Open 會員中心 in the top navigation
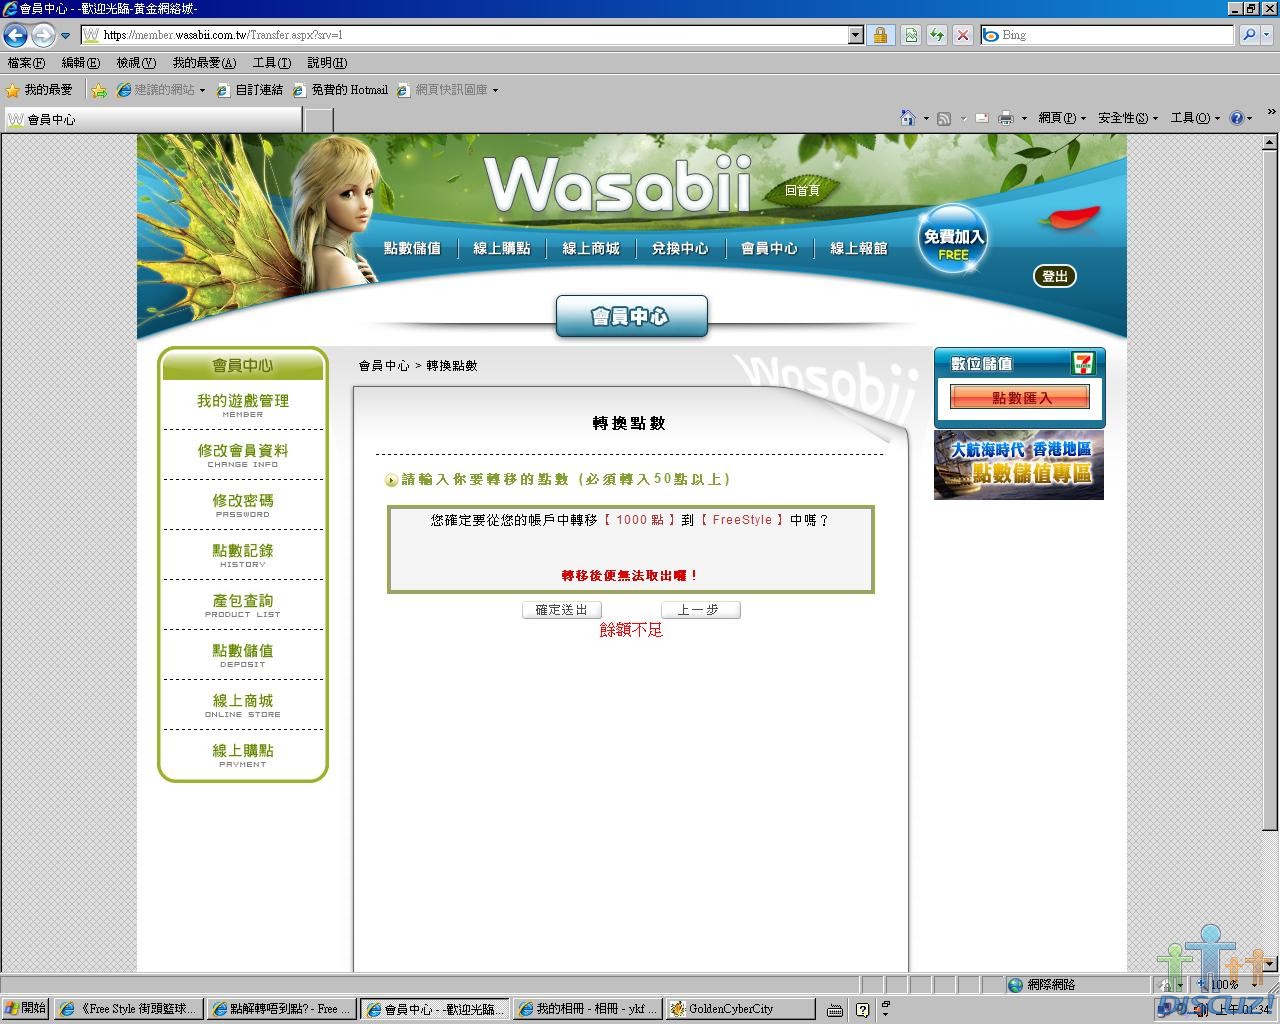Screen dimensions: 1280x1024 tap(769, 248)
